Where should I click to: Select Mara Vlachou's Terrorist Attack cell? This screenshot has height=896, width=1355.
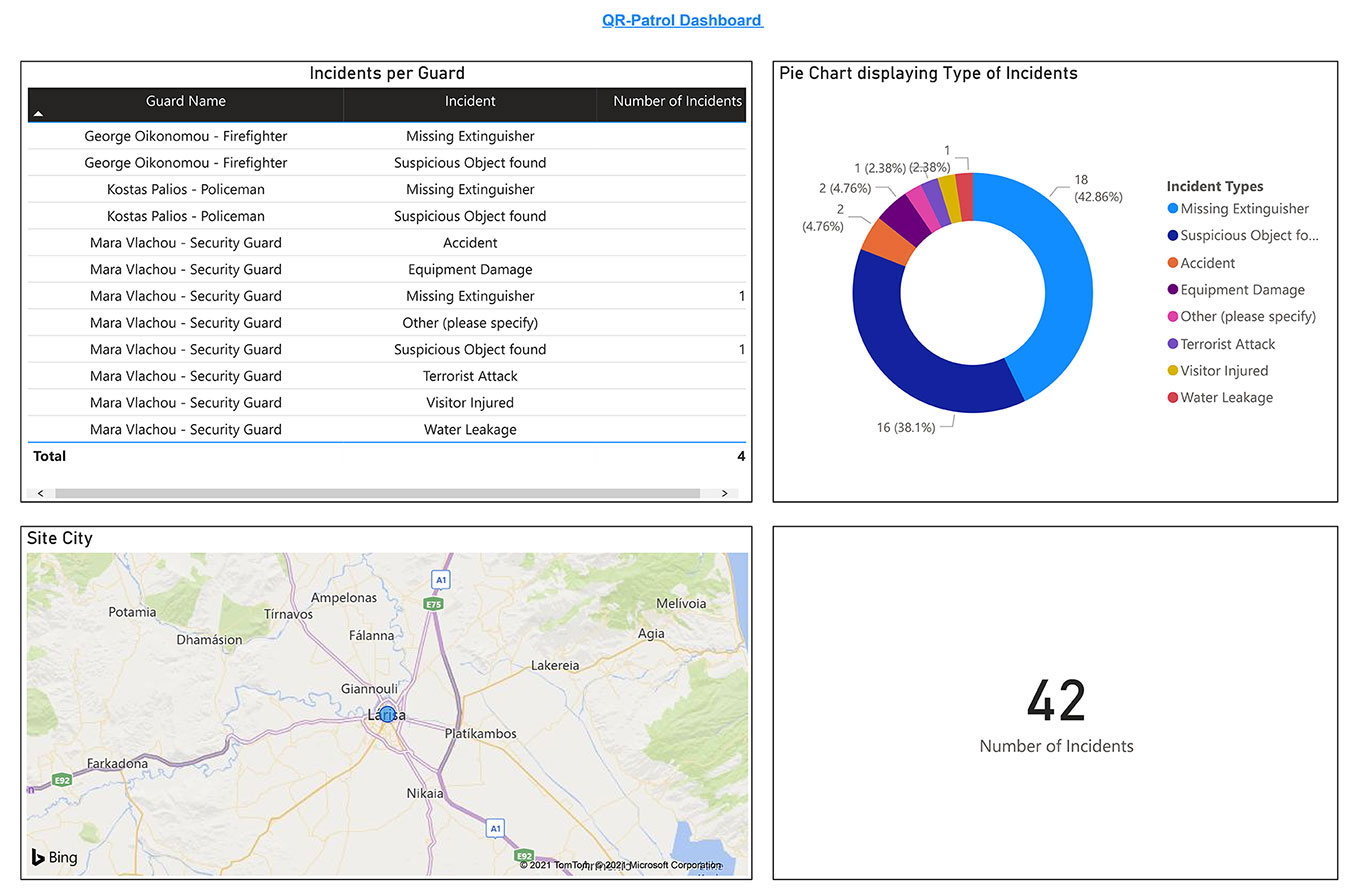[470, 376]
